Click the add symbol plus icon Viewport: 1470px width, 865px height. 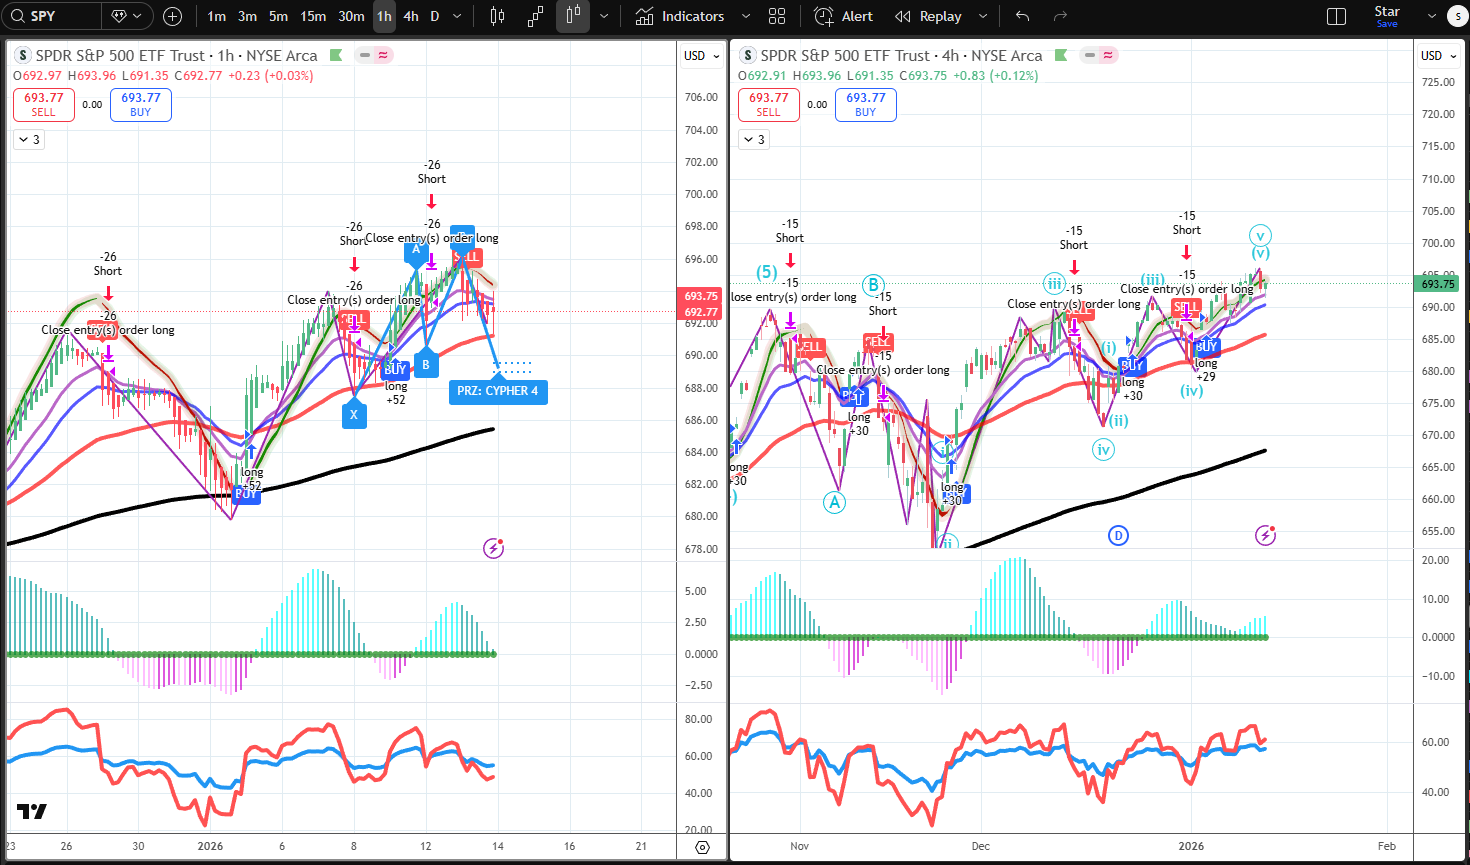[172, 16]
